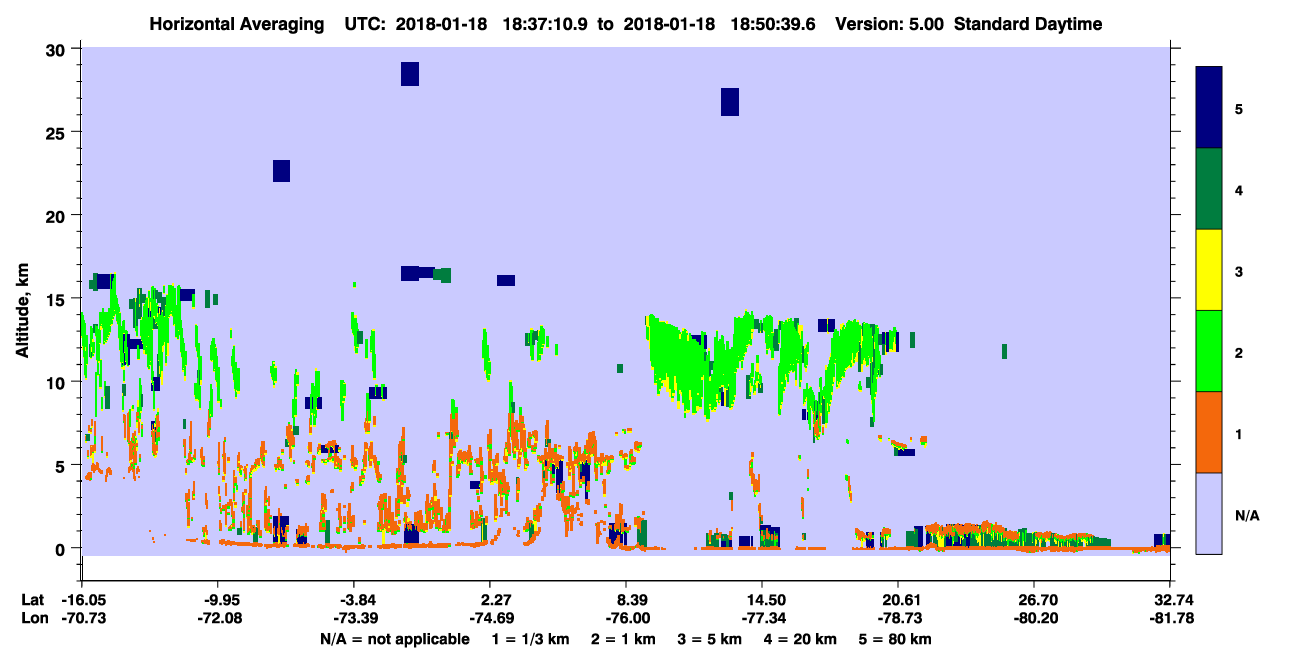The width and height of the screenshot is (1300, 667).
Task: Click the longitude value -73.39
Action: pos(358,618)
